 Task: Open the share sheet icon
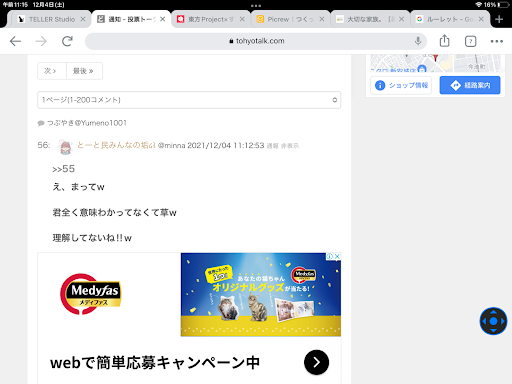pyautogui.click(x=444, y=41)
